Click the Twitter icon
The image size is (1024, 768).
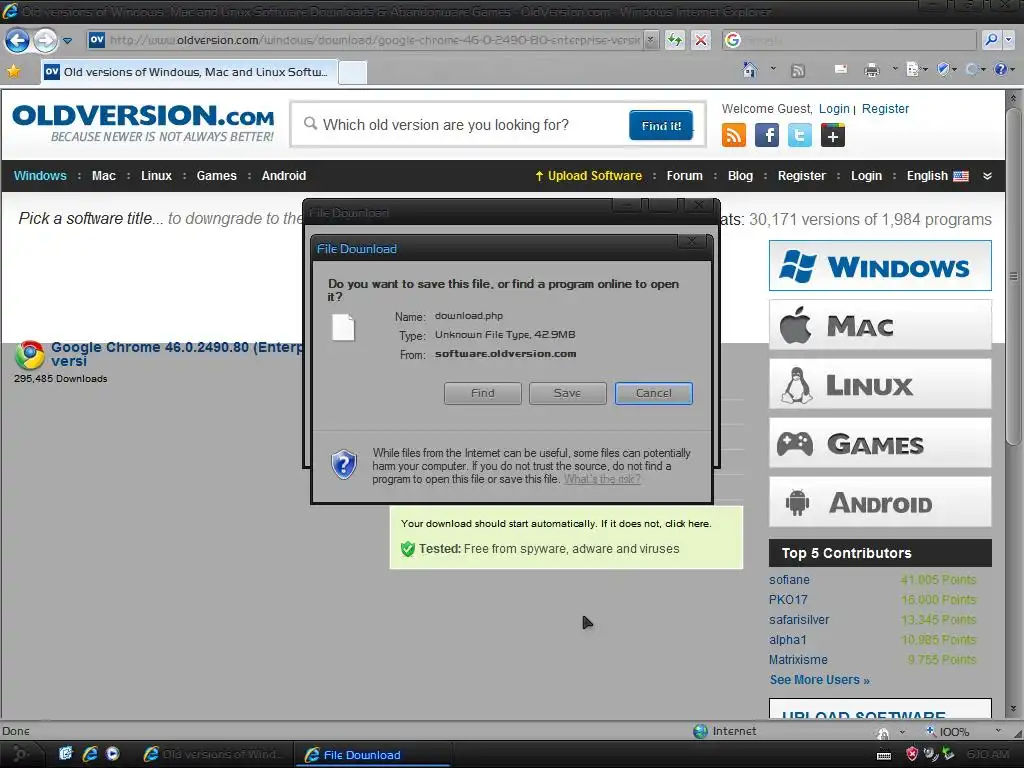(x=799, y=136)
